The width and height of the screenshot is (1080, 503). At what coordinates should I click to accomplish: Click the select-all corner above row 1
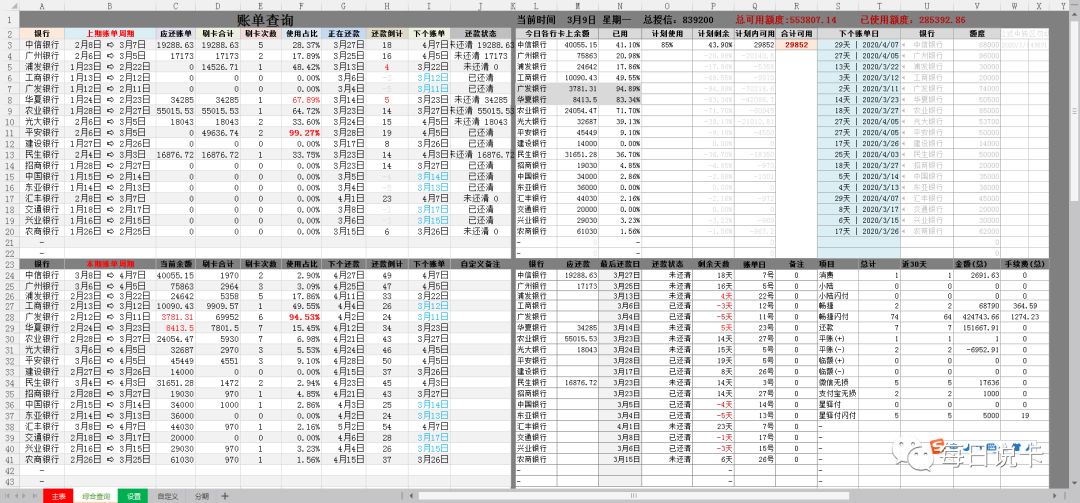click(x=9, y=6)
